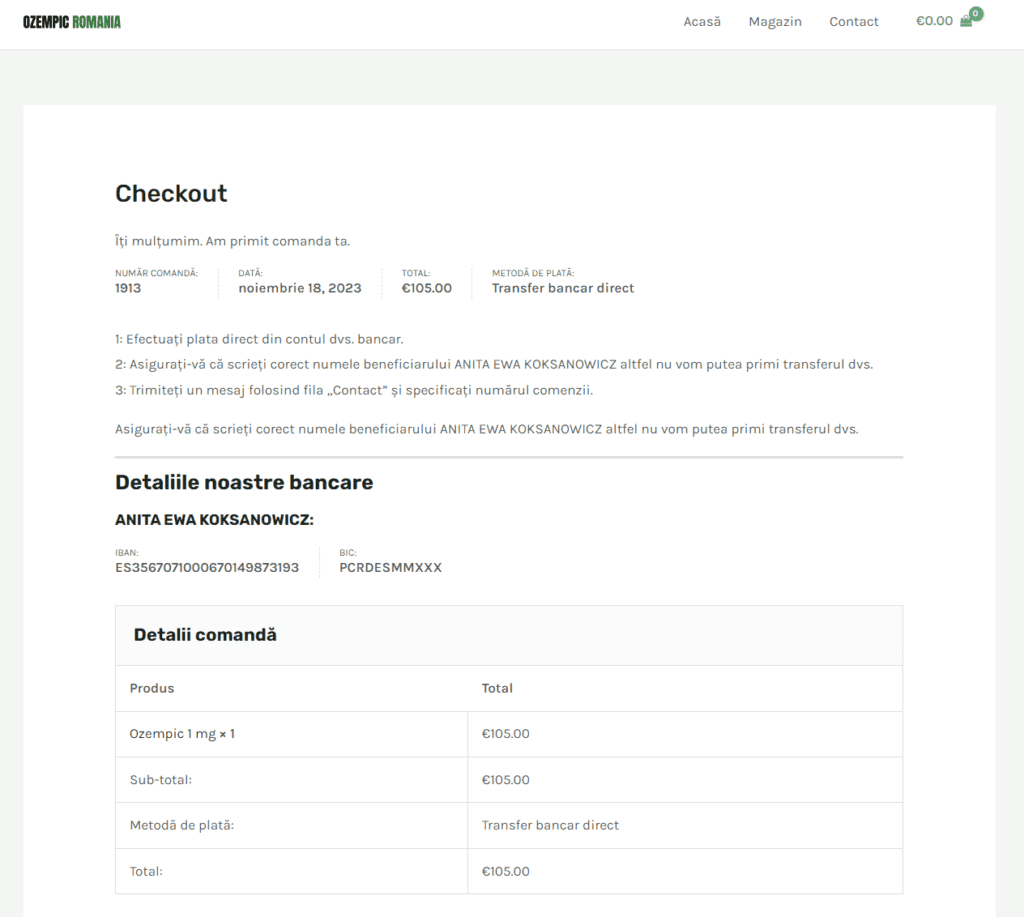Click the IBAN number ES3567071000670149873193

tap(207, 568)
